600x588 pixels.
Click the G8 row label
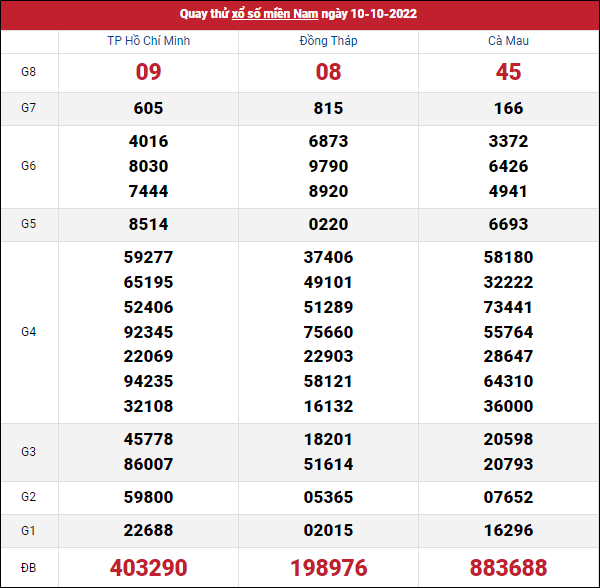(29, 72)
